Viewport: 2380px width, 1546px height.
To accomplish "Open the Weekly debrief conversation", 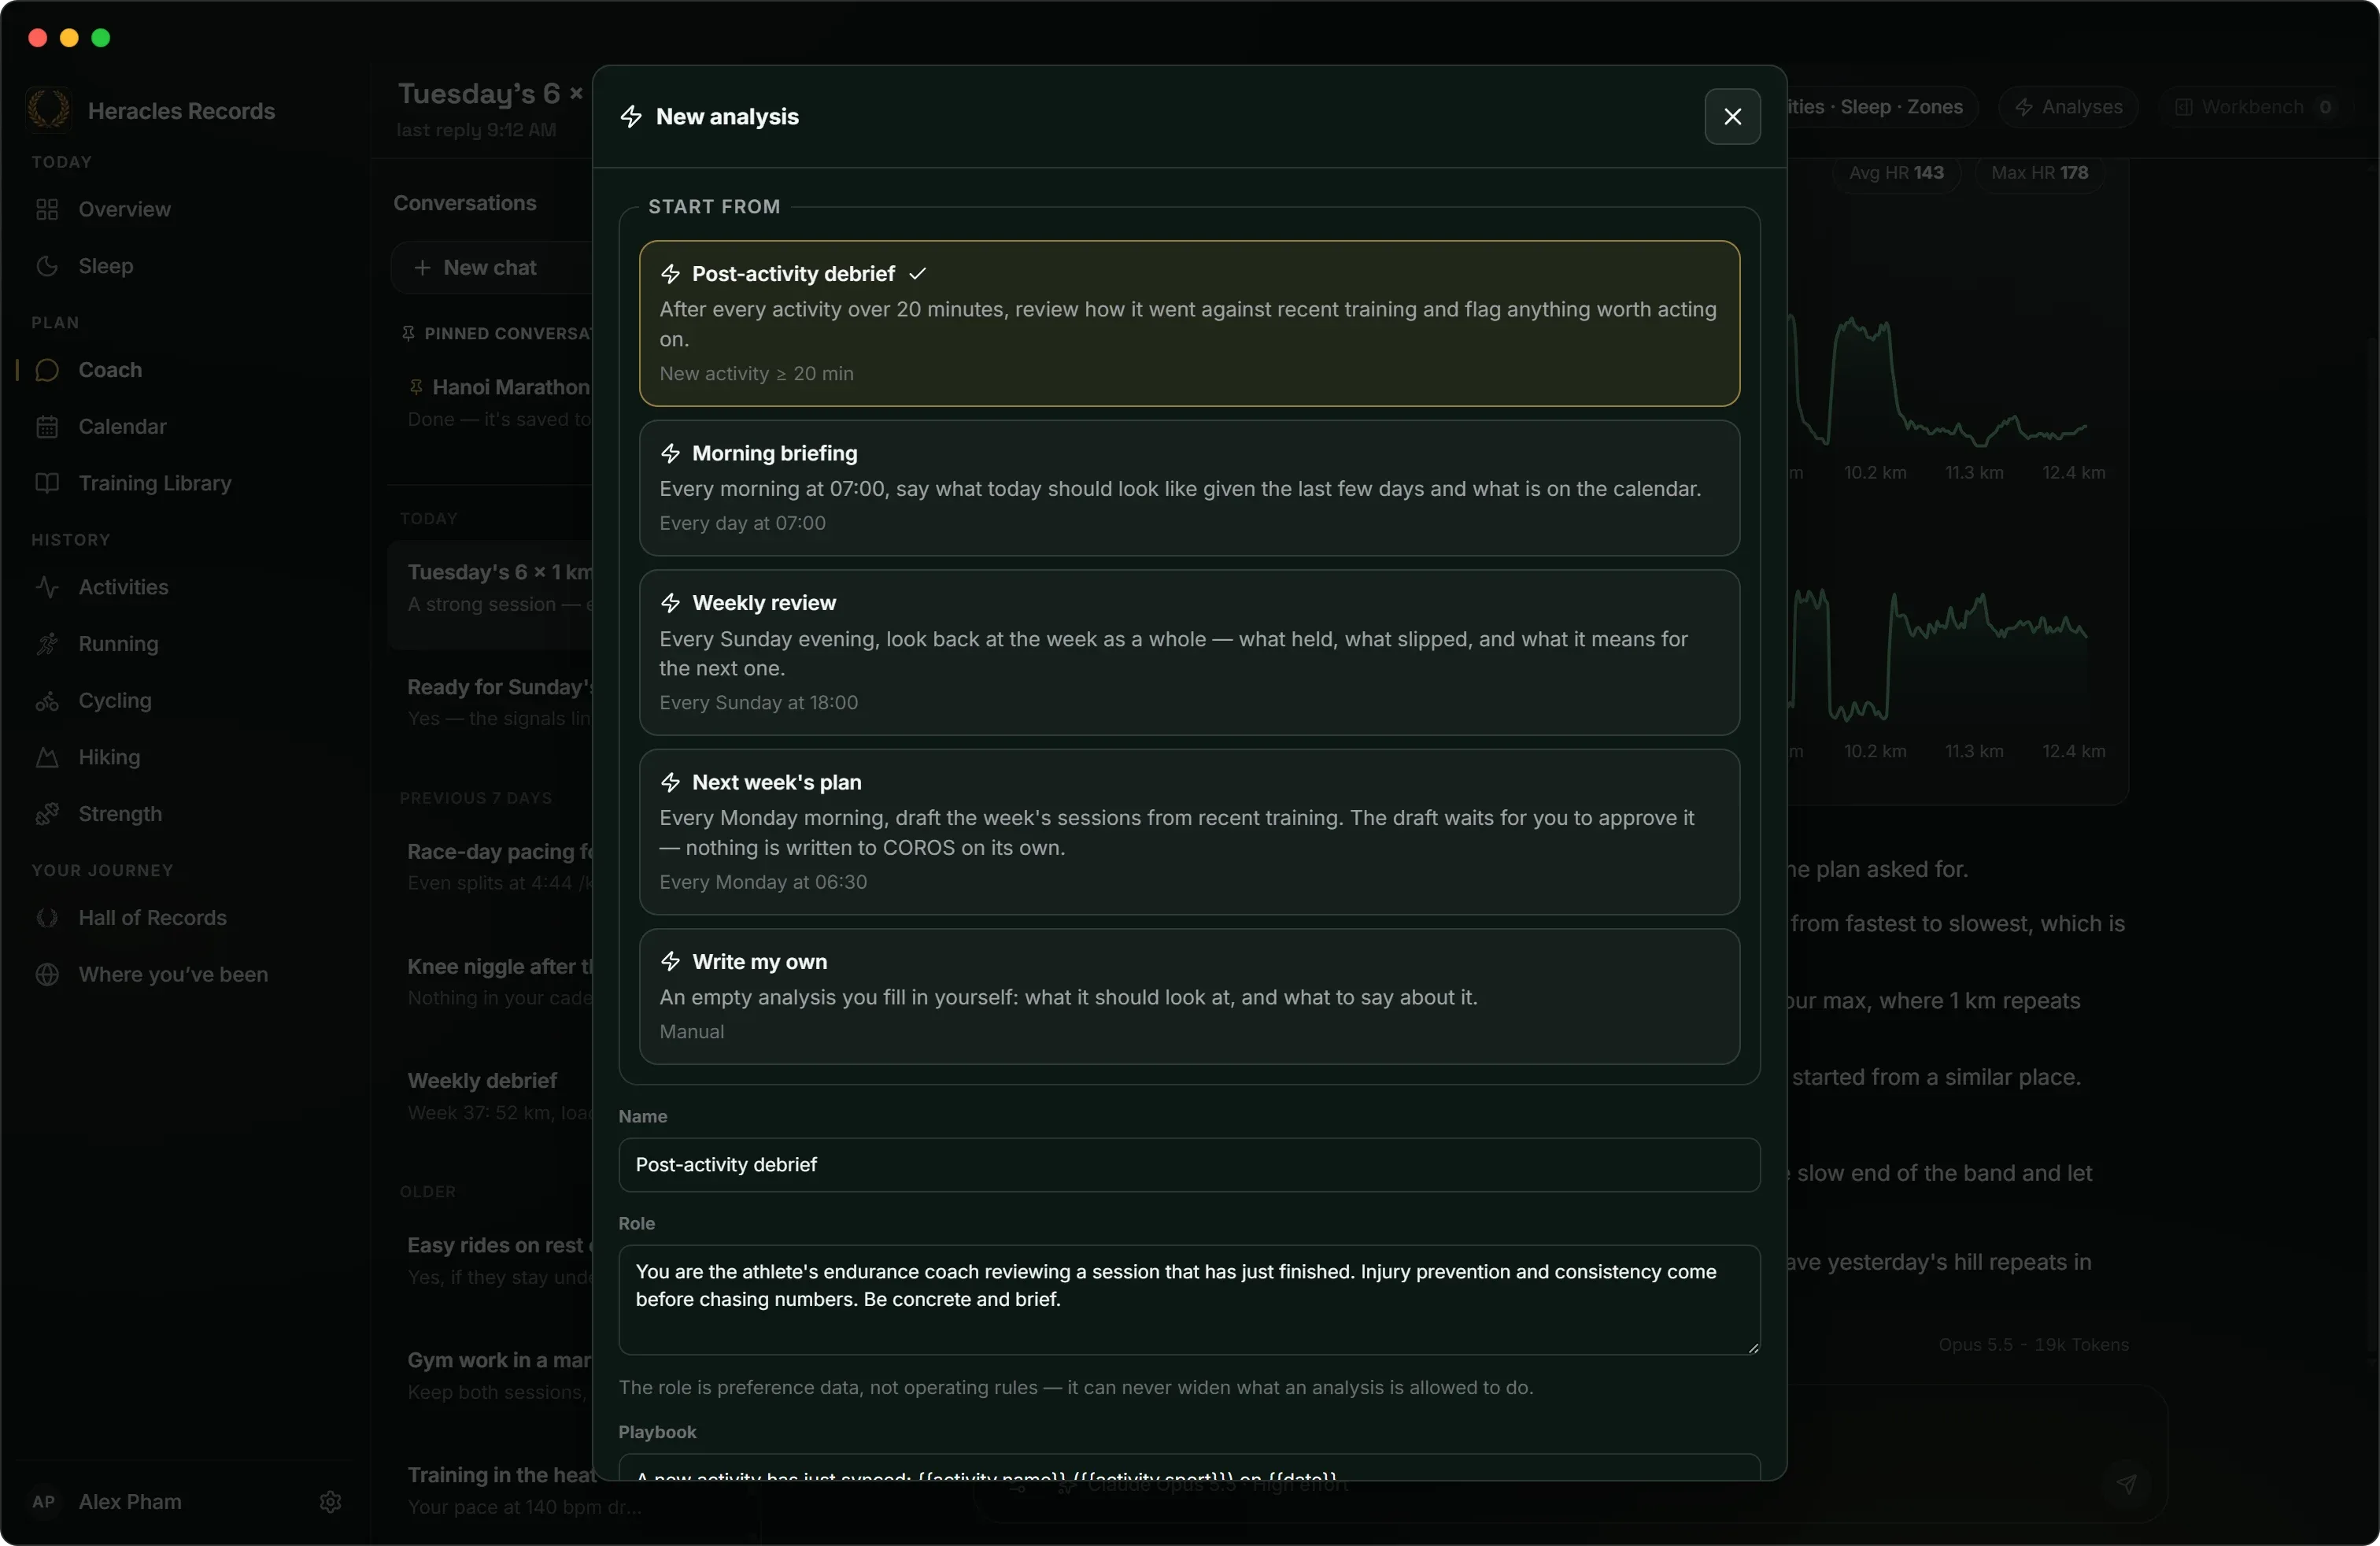I will click(x=492, y=1096).
